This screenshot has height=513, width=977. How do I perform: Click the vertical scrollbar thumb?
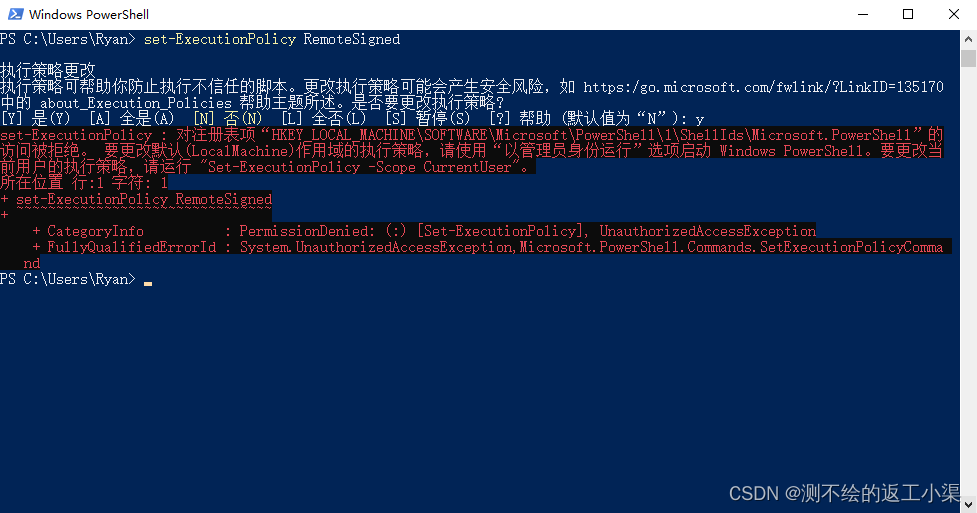point(968,59)
